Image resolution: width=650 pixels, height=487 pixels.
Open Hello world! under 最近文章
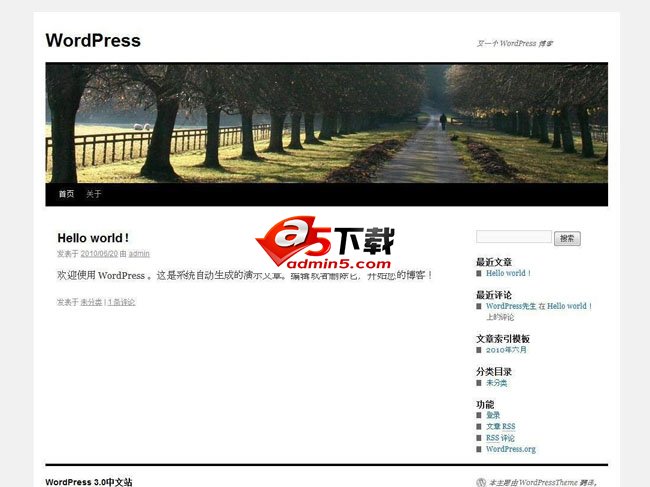pos(508,273)
